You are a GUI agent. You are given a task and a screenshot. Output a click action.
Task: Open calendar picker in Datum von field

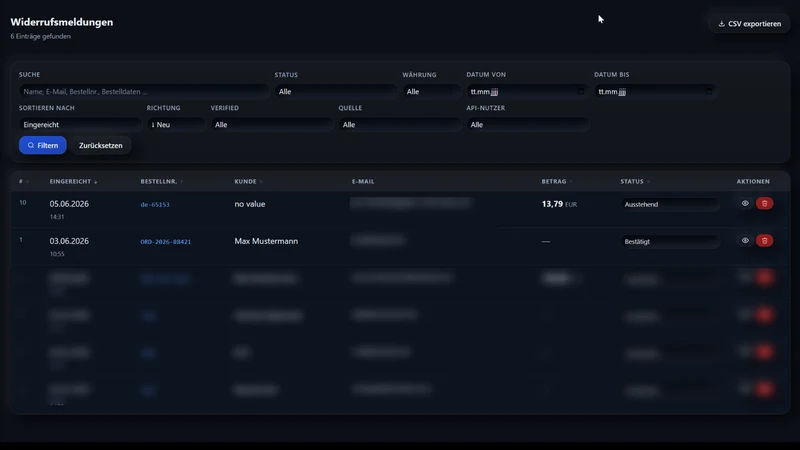[x=581, y=91]
